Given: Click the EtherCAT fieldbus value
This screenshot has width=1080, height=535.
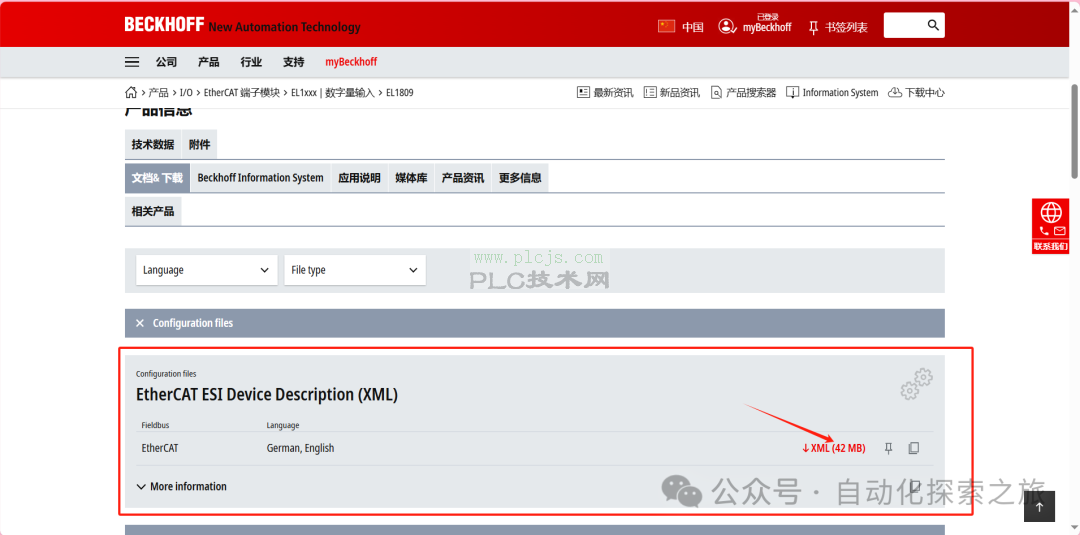Looking at the screenshot, I should [160, 448].
